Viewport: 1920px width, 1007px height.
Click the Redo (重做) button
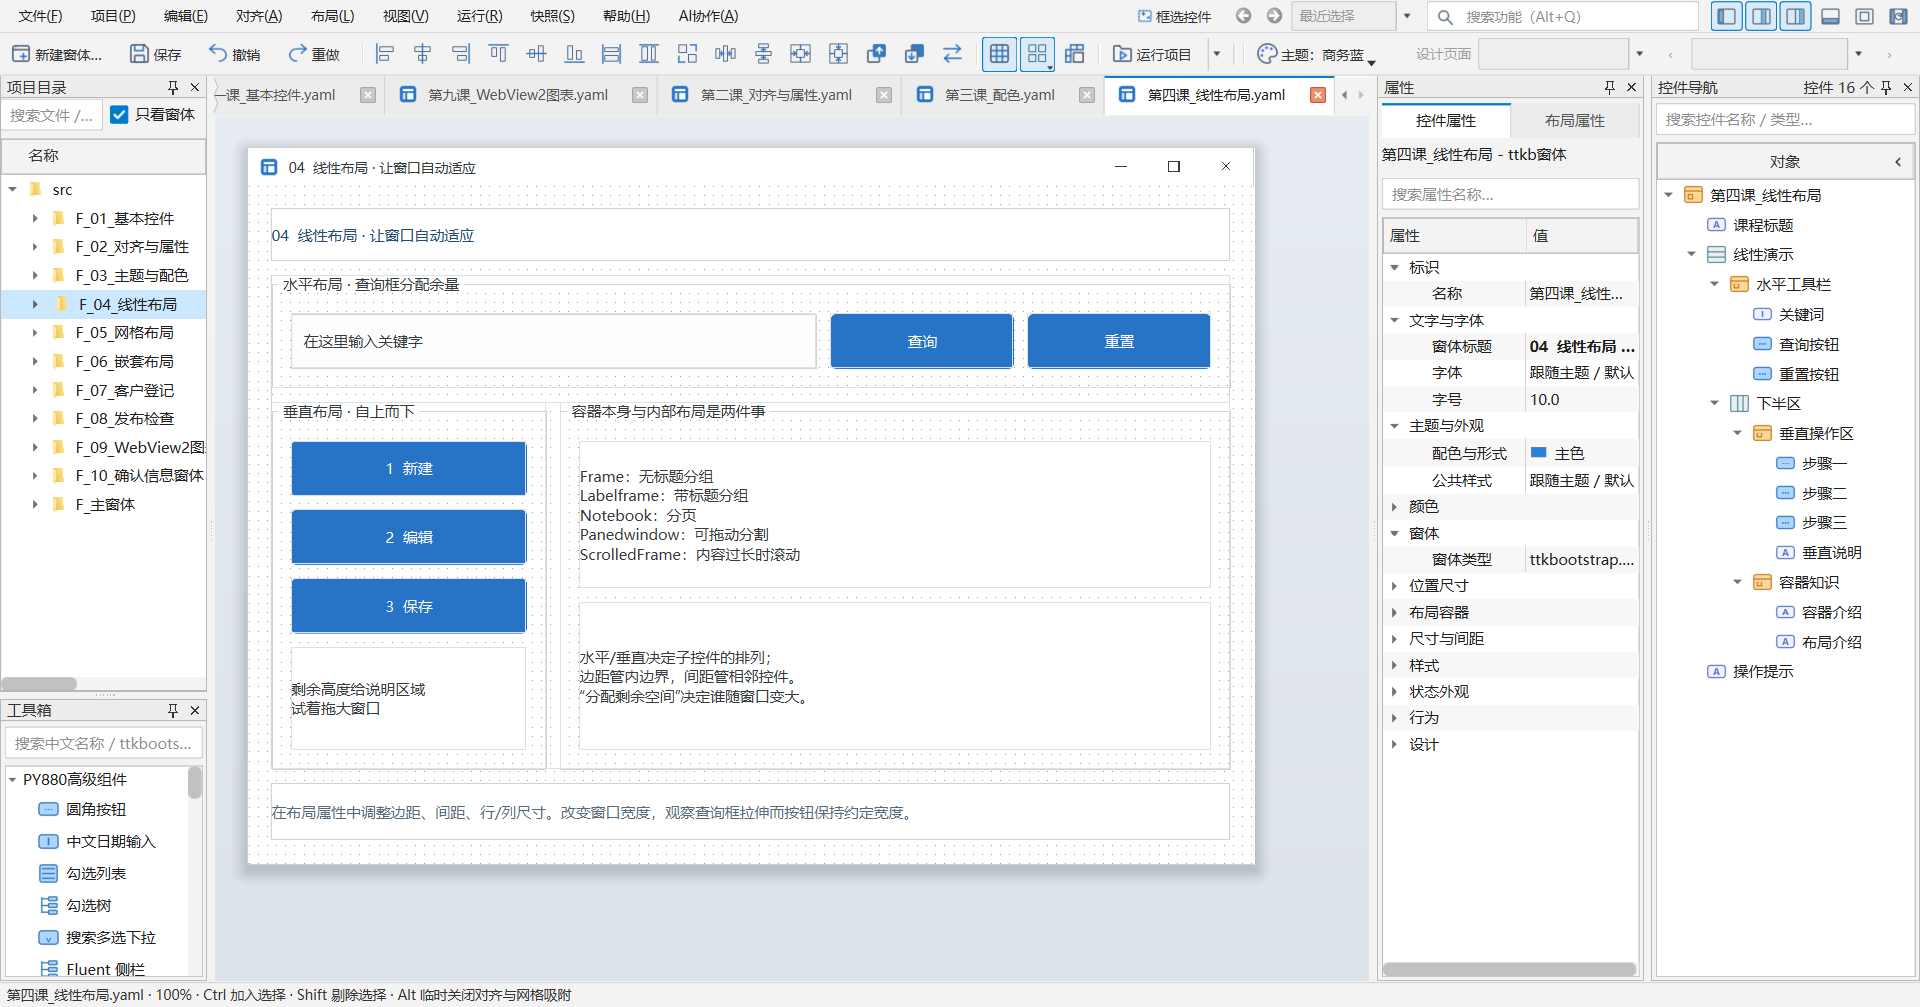(313, 54)
